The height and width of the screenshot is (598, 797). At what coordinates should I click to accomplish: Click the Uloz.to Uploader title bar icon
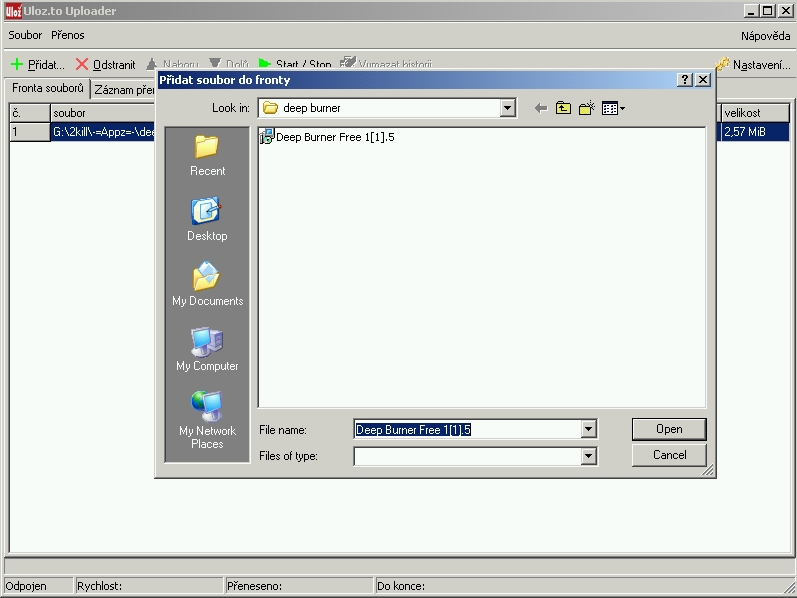point(13,11)
